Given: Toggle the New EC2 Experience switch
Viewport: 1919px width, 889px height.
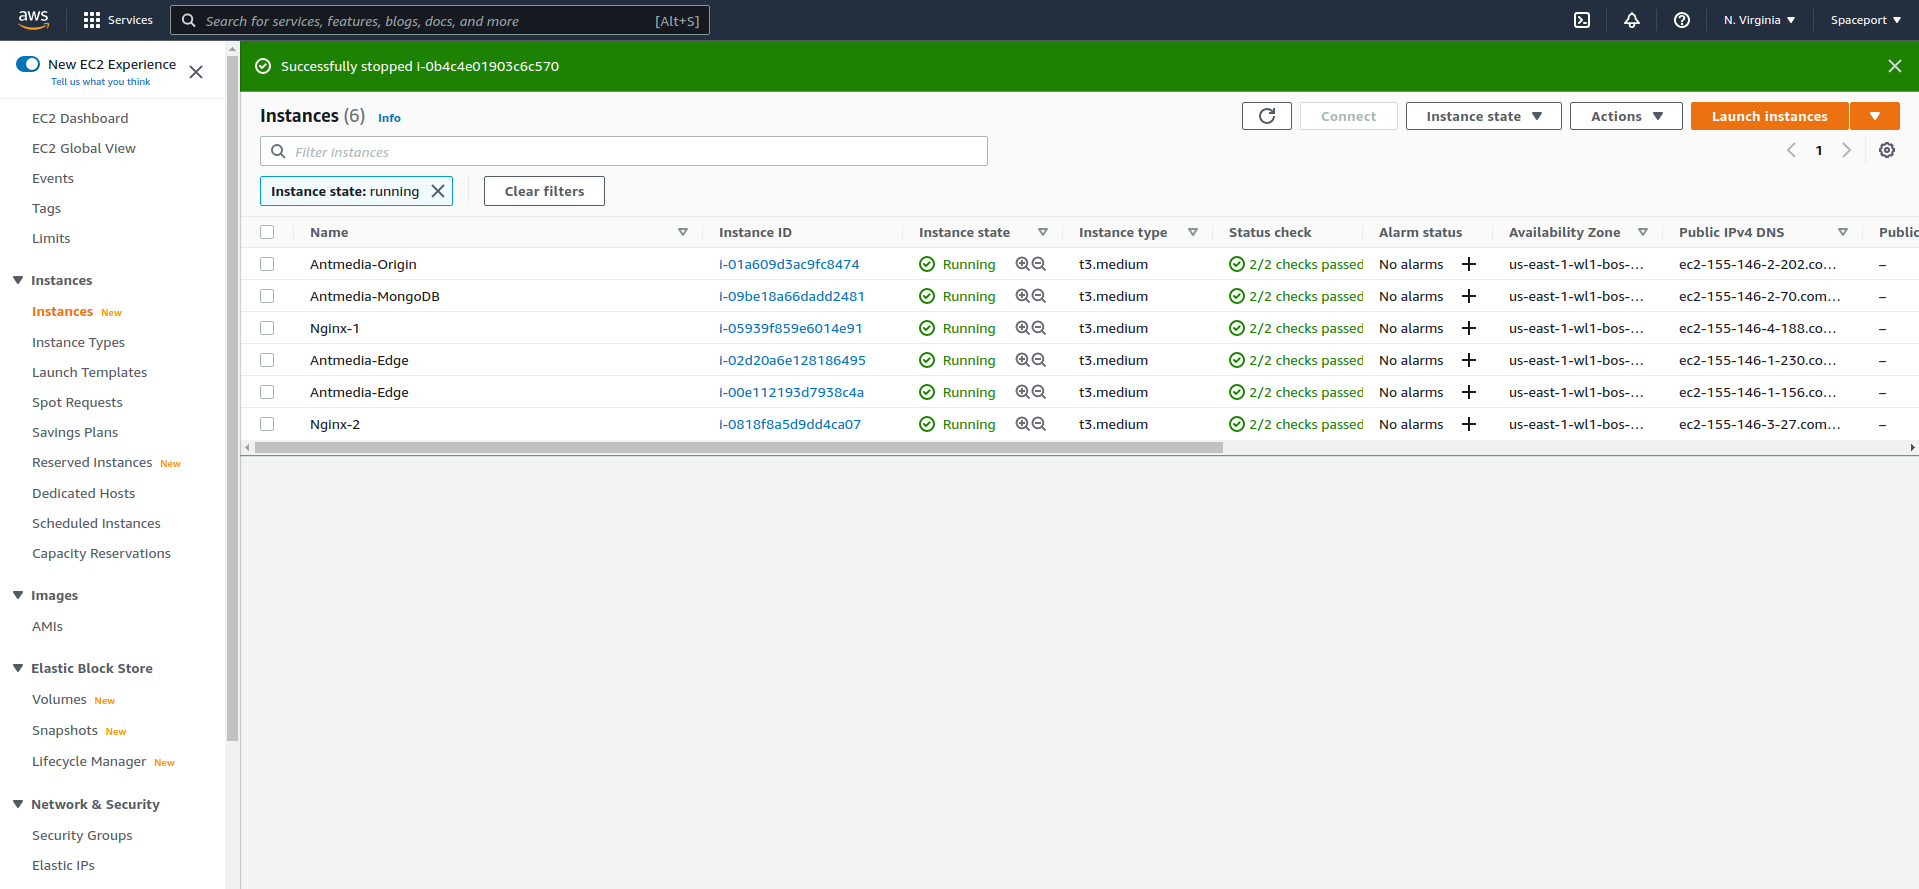Looking at the screenshot, I should [x=28, y=64].
